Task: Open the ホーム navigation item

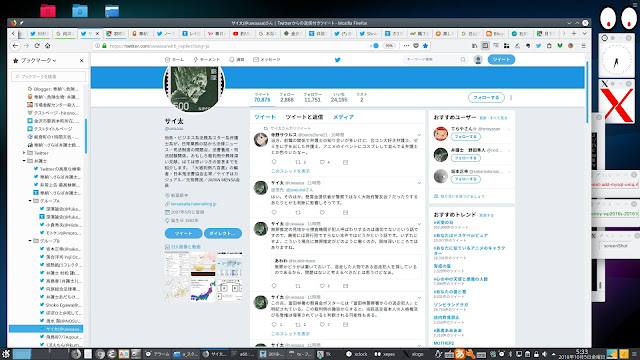Action: pos(174,60)
